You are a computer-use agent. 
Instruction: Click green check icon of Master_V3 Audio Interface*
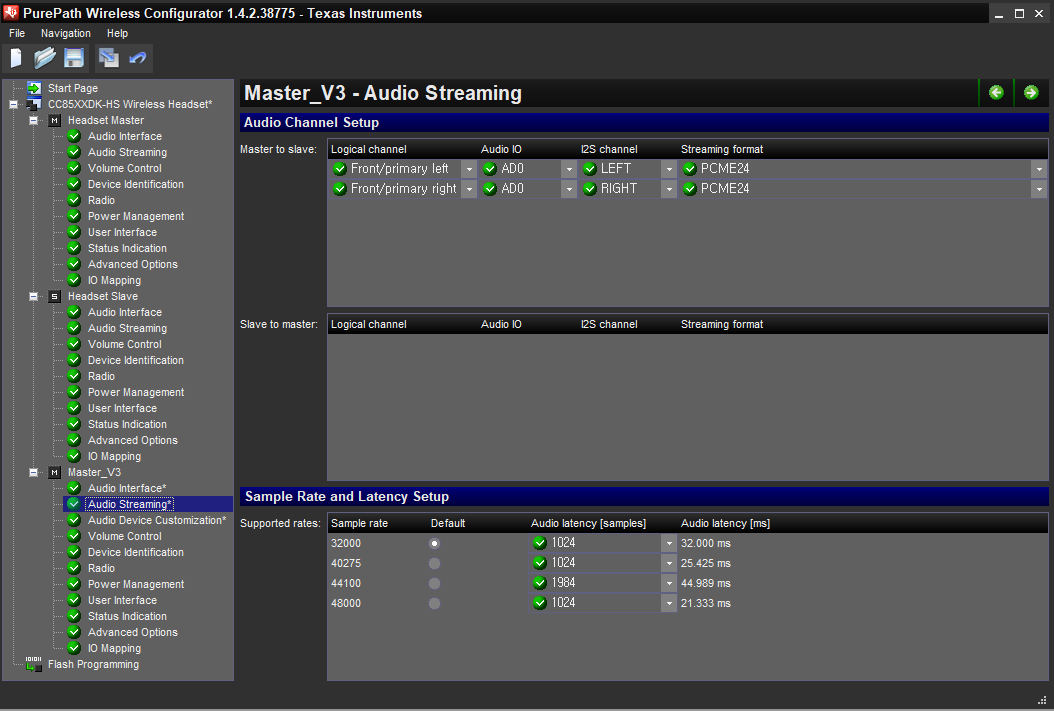tap(74, 488)
